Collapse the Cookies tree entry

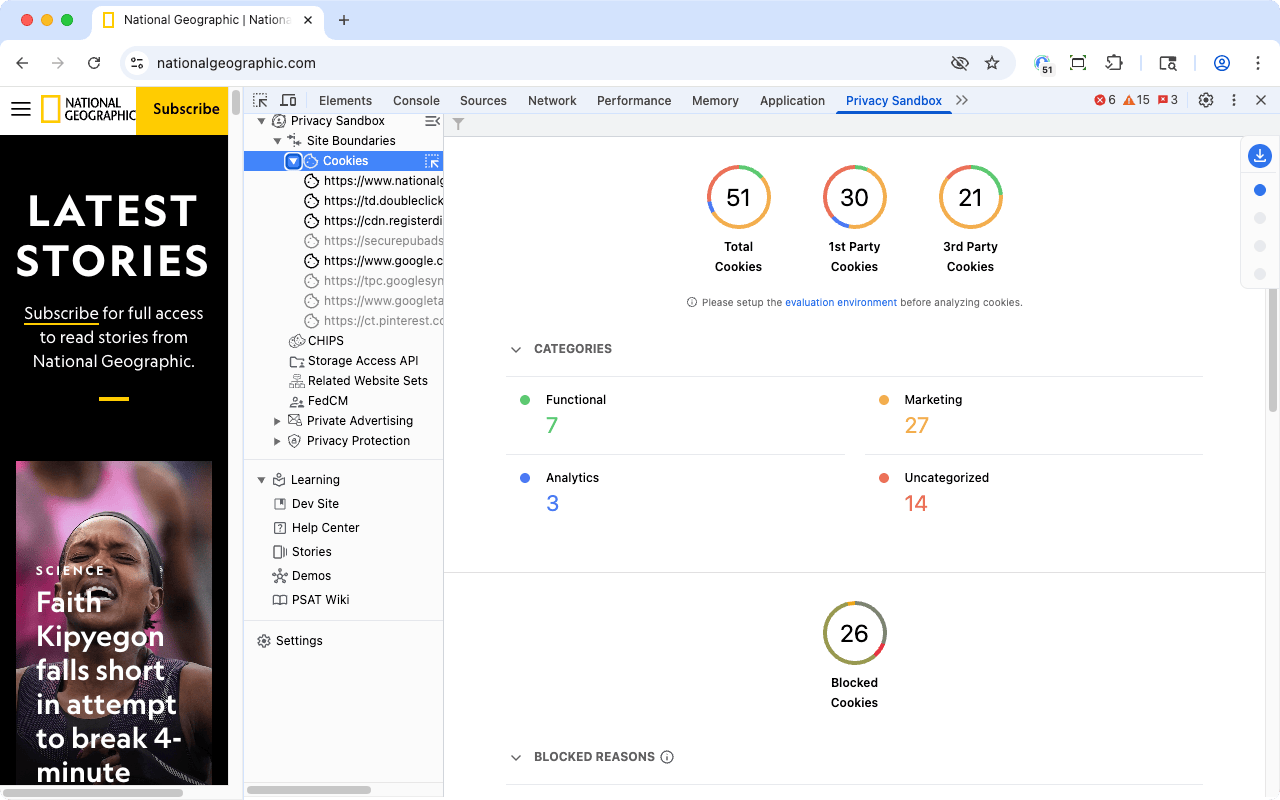293,160
